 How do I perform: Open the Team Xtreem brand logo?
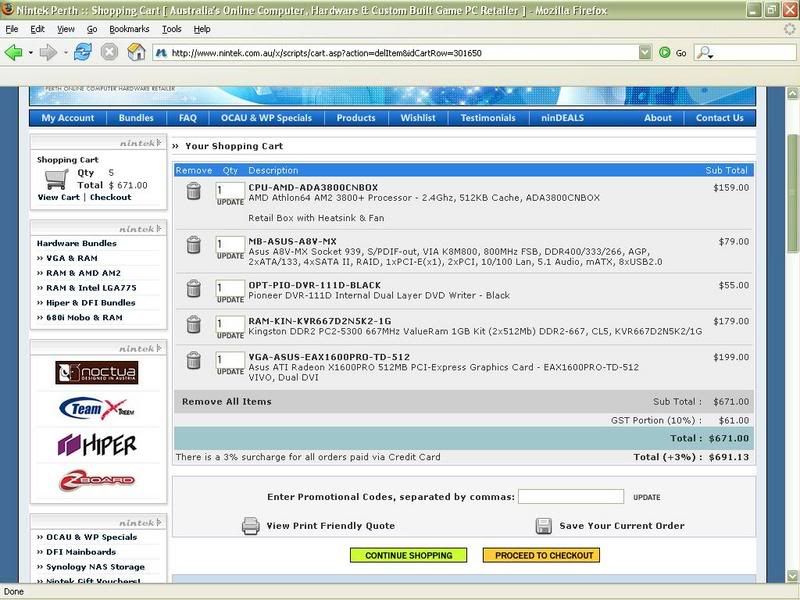tap(96, 409)
